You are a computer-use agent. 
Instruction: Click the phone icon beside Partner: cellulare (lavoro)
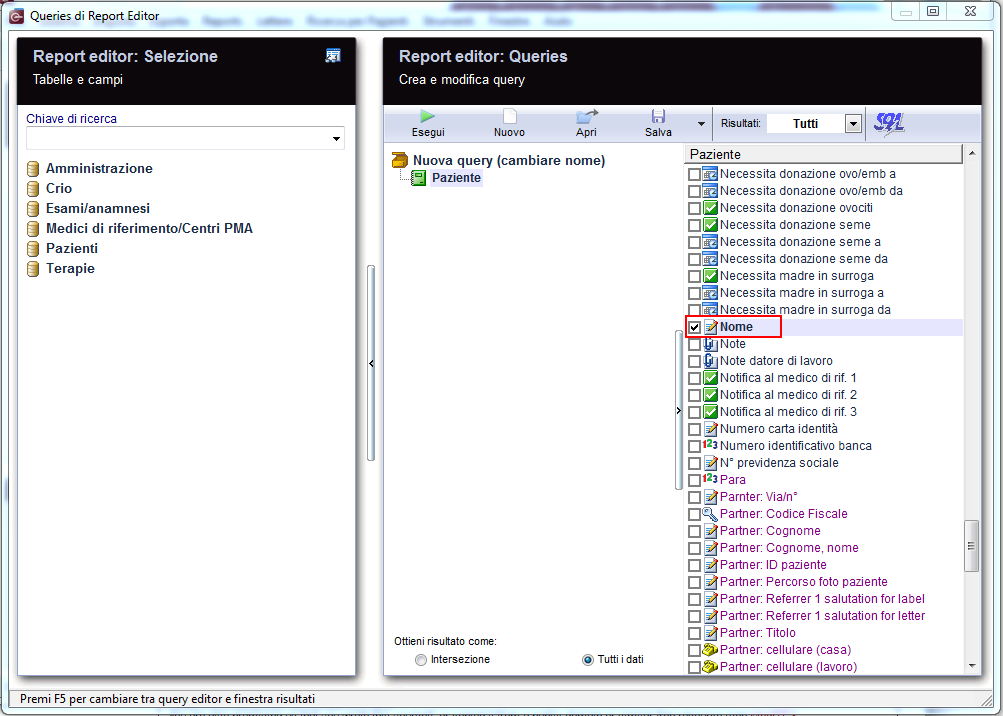[x=710, y=667]
